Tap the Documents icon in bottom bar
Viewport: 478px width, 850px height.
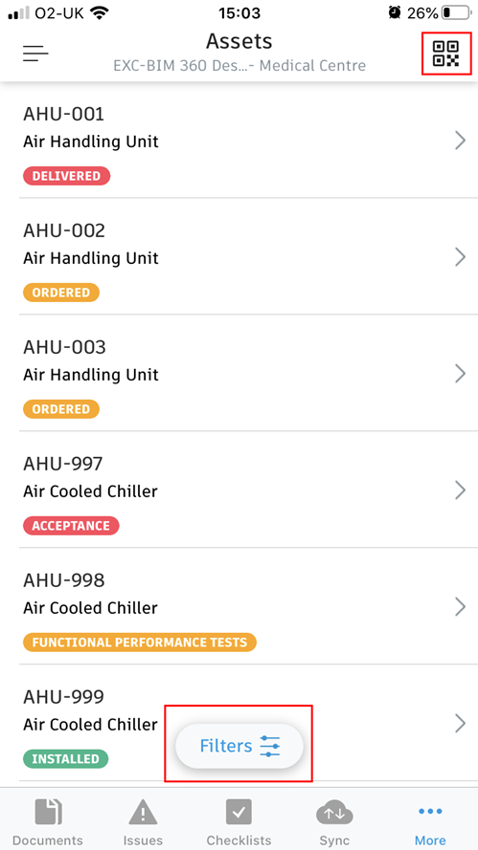click(x=48, y=814)
